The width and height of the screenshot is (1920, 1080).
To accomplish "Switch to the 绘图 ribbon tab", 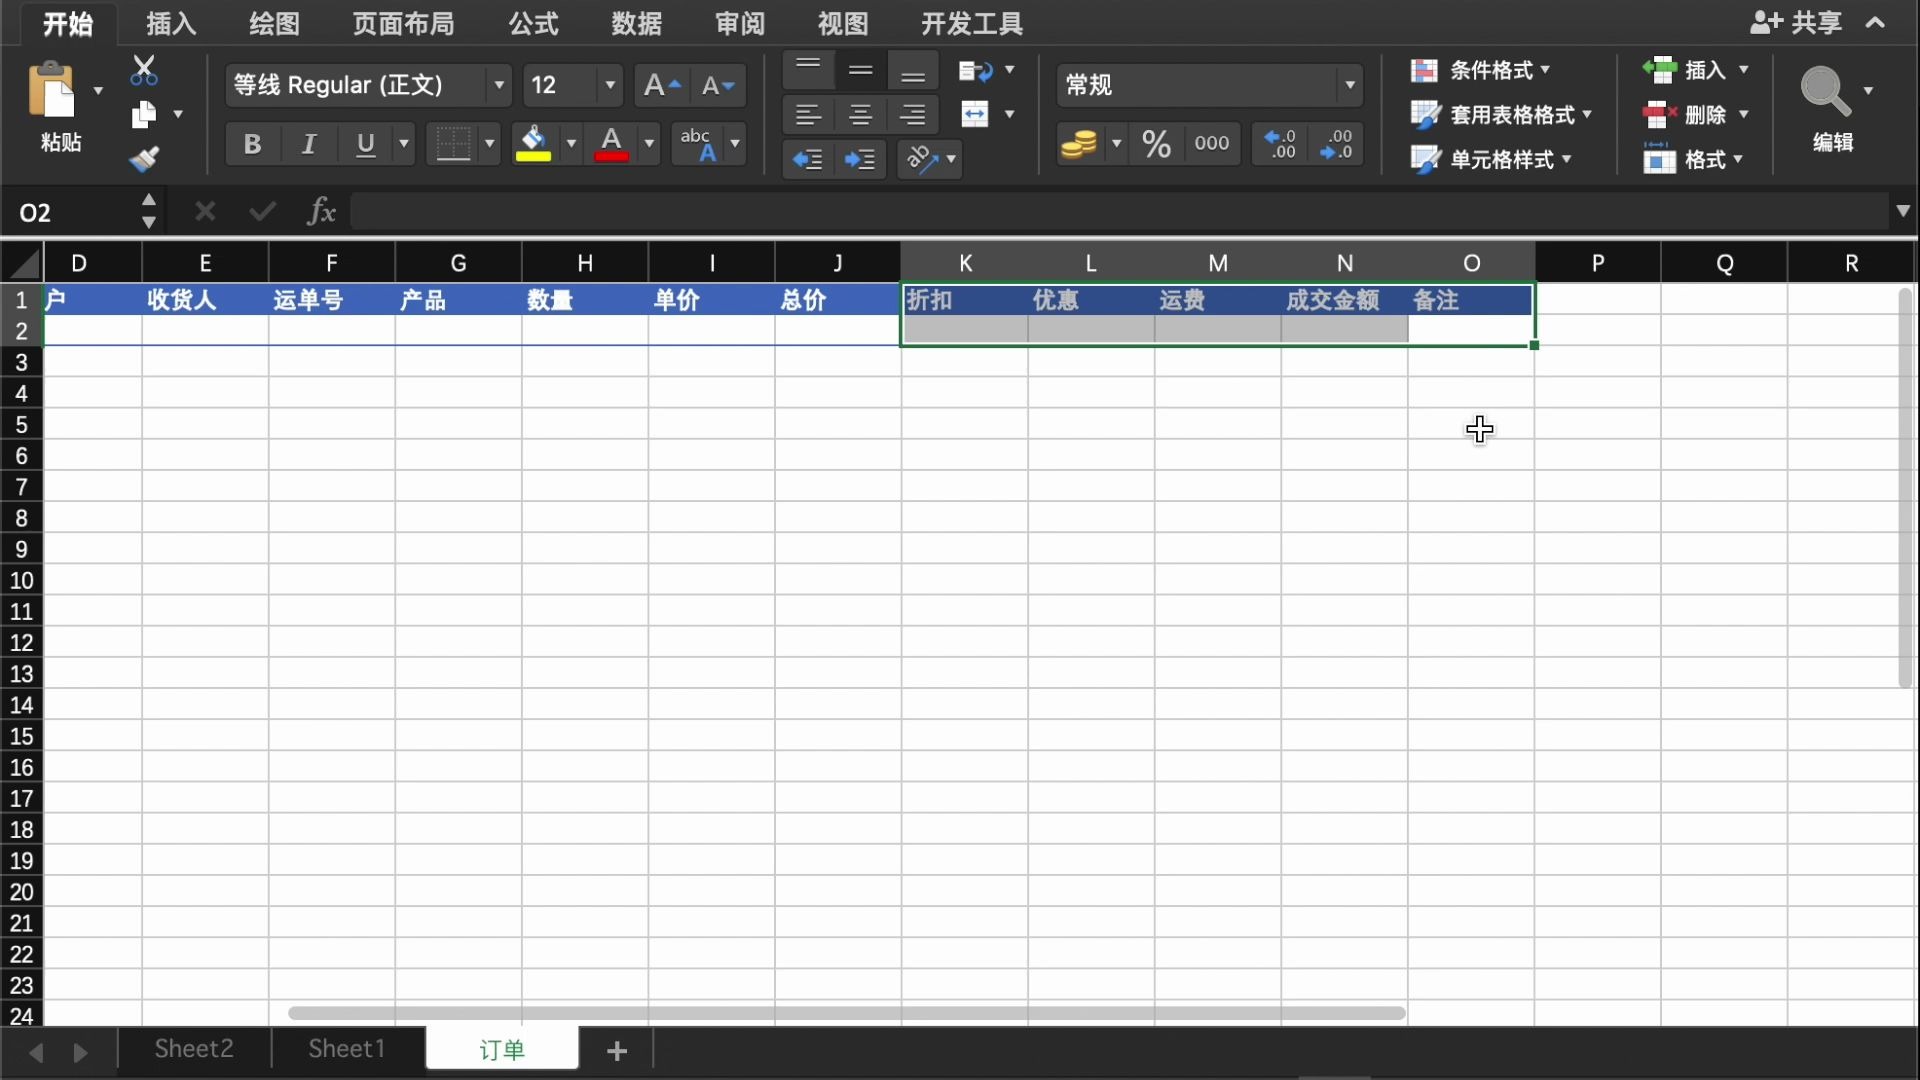I will pyautogui.click(x=274, y=23).
